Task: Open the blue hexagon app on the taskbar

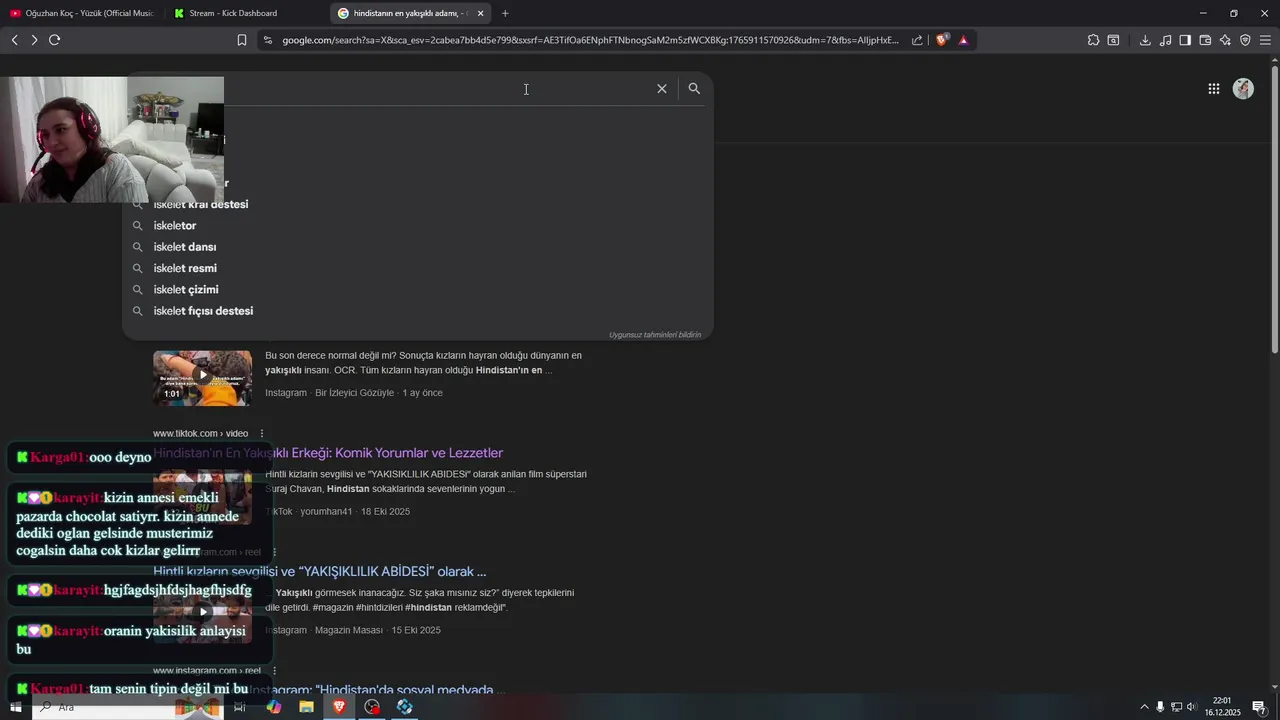Action: tap(404, 707)
